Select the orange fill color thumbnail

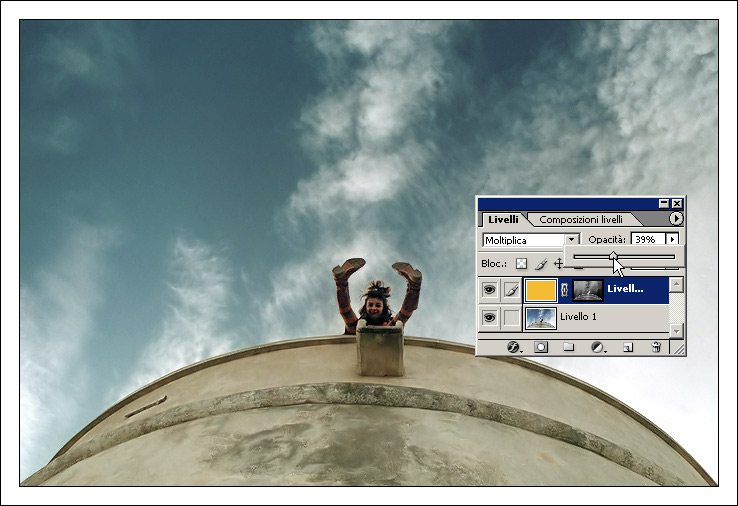pos(541,290)
